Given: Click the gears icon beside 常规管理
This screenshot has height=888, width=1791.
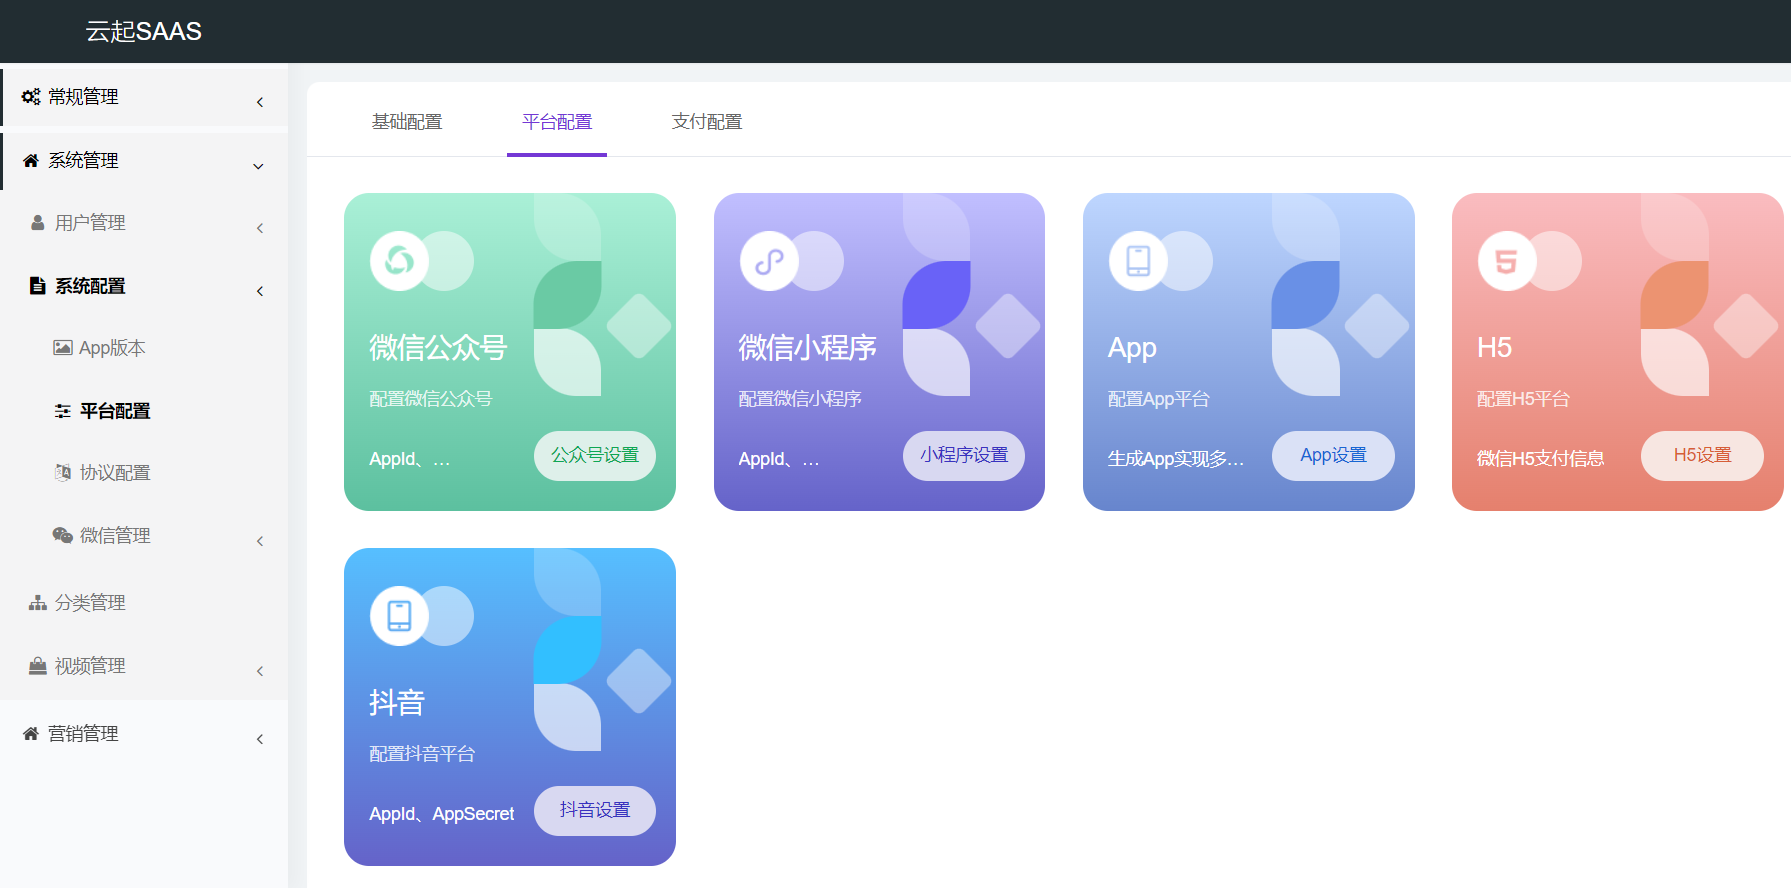Looking at the screenshot, I should coord(31,97).
